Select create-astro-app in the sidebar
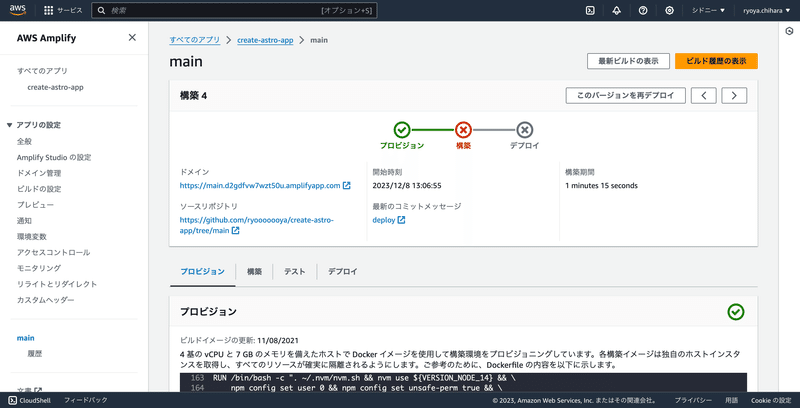The image size is (800, 408). coord(55,87)
